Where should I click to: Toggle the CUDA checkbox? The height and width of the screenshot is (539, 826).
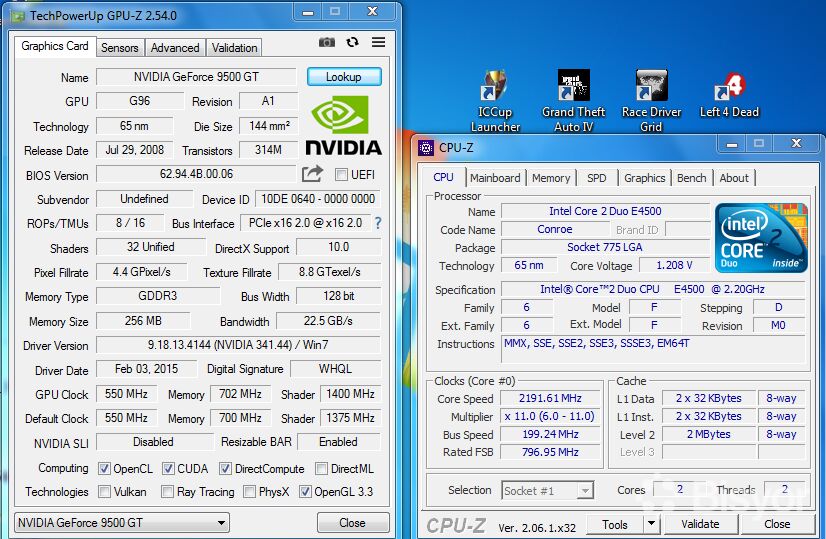coord(168,468)
